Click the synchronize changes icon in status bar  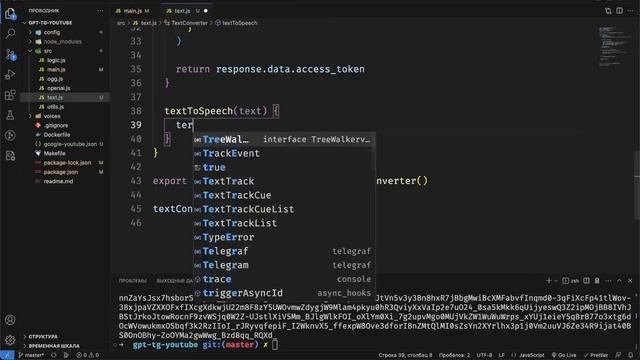tap(53, 355)
